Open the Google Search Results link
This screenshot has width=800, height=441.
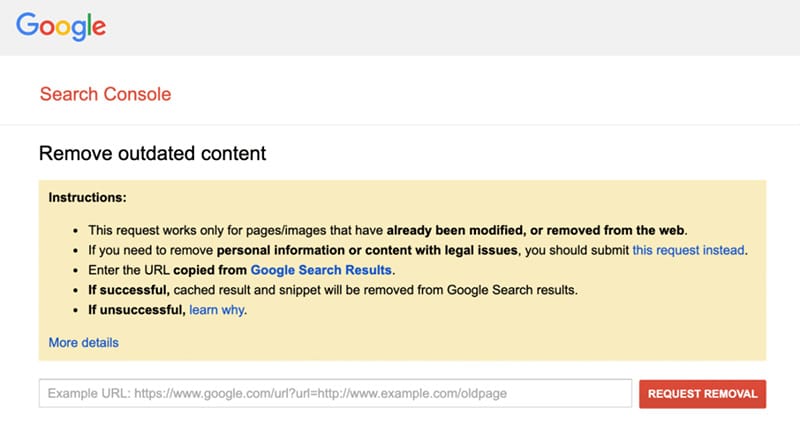[x=321, y=270]
